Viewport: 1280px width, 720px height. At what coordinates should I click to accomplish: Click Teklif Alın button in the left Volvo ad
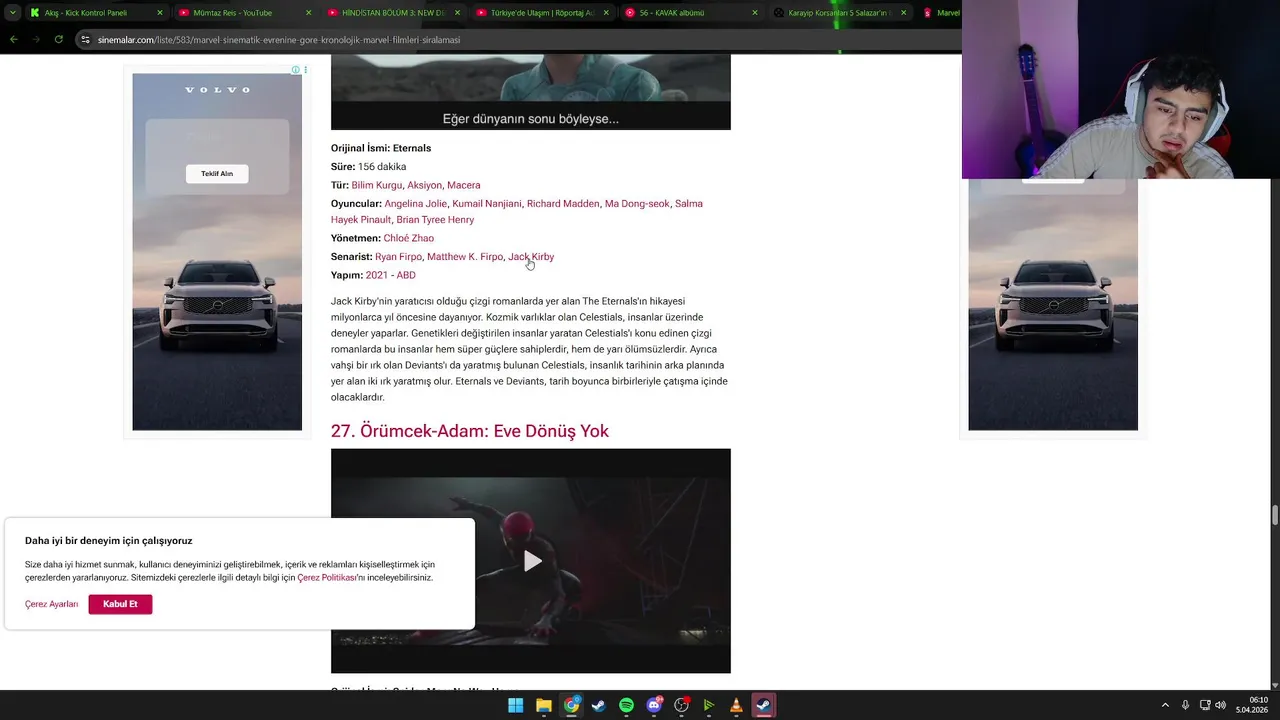click(217, 174)
